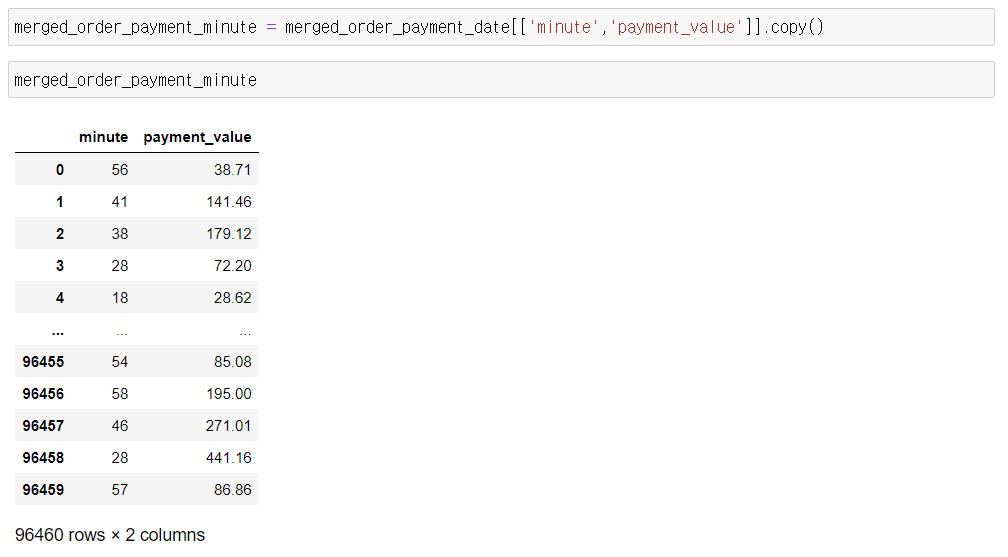Select payment value 179.12
Screen dimensions: 1008x557
coord(229,234)
